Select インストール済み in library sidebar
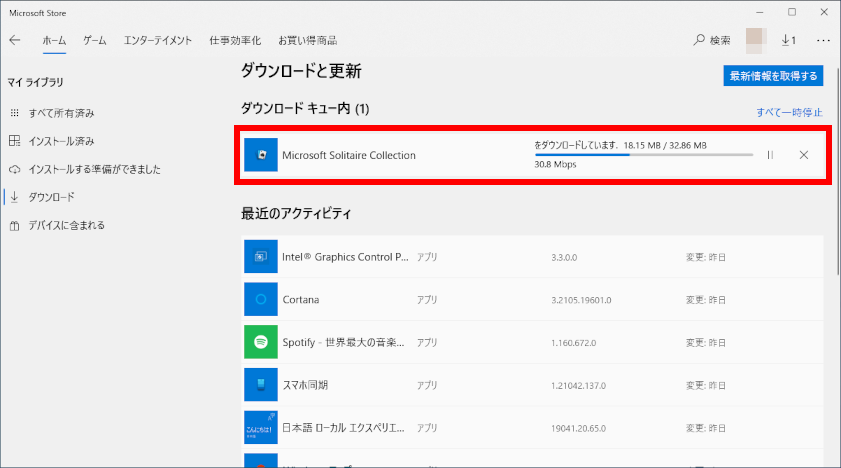This screenshot has width=841, height=468. tap(61, 142)
